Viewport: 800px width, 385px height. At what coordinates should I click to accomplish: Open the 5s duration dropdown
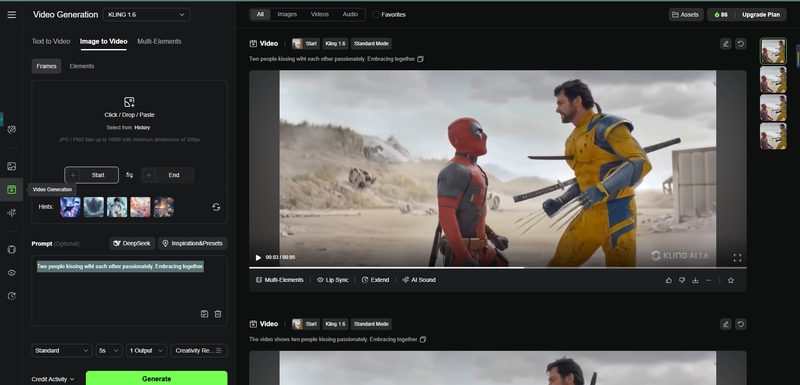(x=109, y=351)
